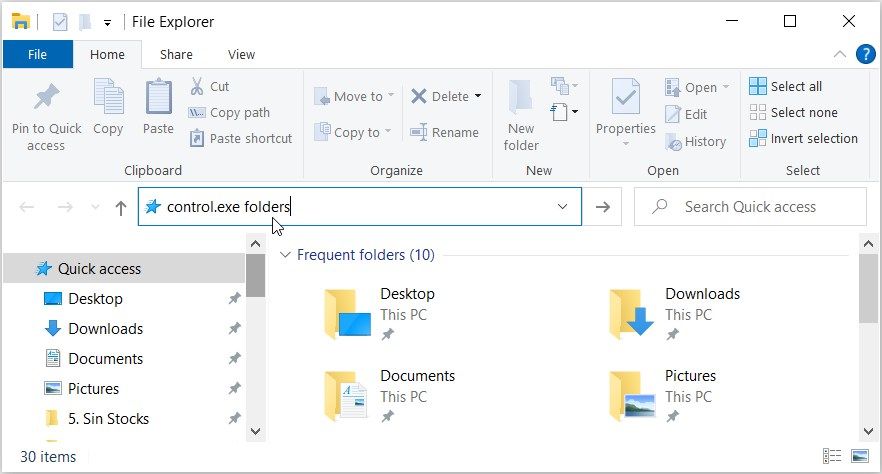Image resolution: width=882 pixels, height=474 pixels.
Task: Choose Copy path command
Action: [230, 112]
